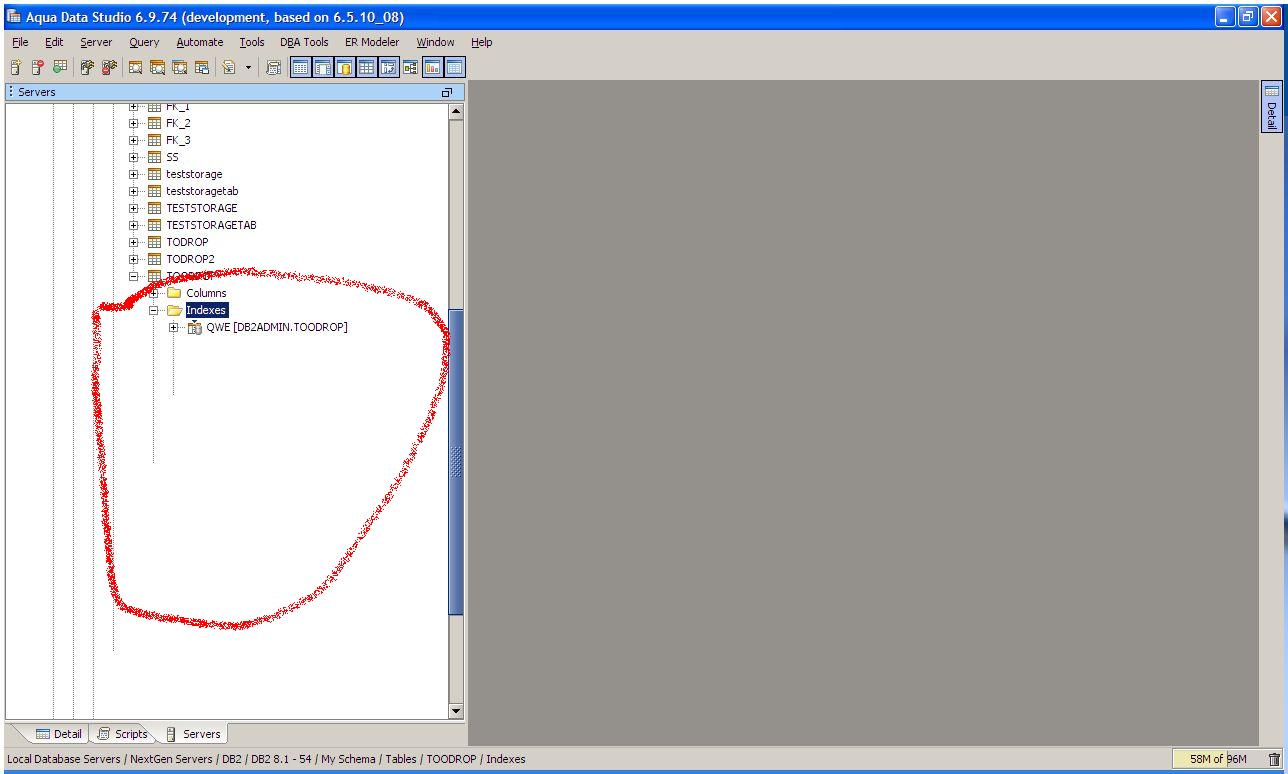Click the trash can garbage-collect icon
The height and width of the screenshot is (774, 1288).
point(1274,759)
